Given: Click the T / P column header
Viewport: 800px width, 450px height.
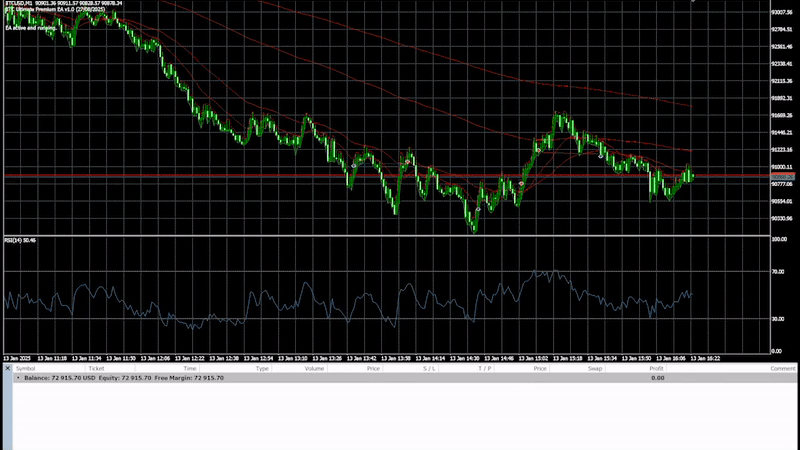Looking at the screenshot, I should point(485,369).
